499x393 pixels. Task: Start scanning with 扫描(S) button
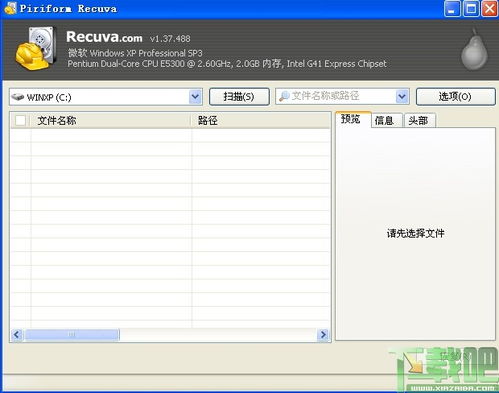tap(239, 97)
